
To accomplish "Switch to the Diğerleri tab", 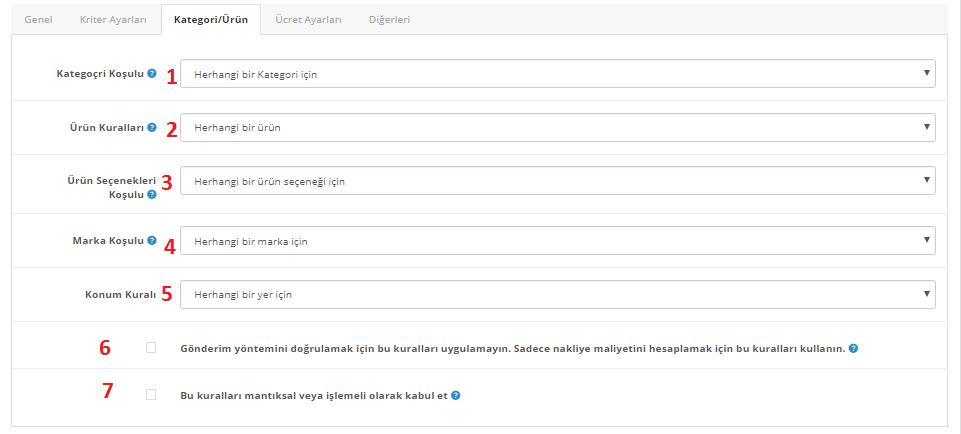I will (387, 19).
